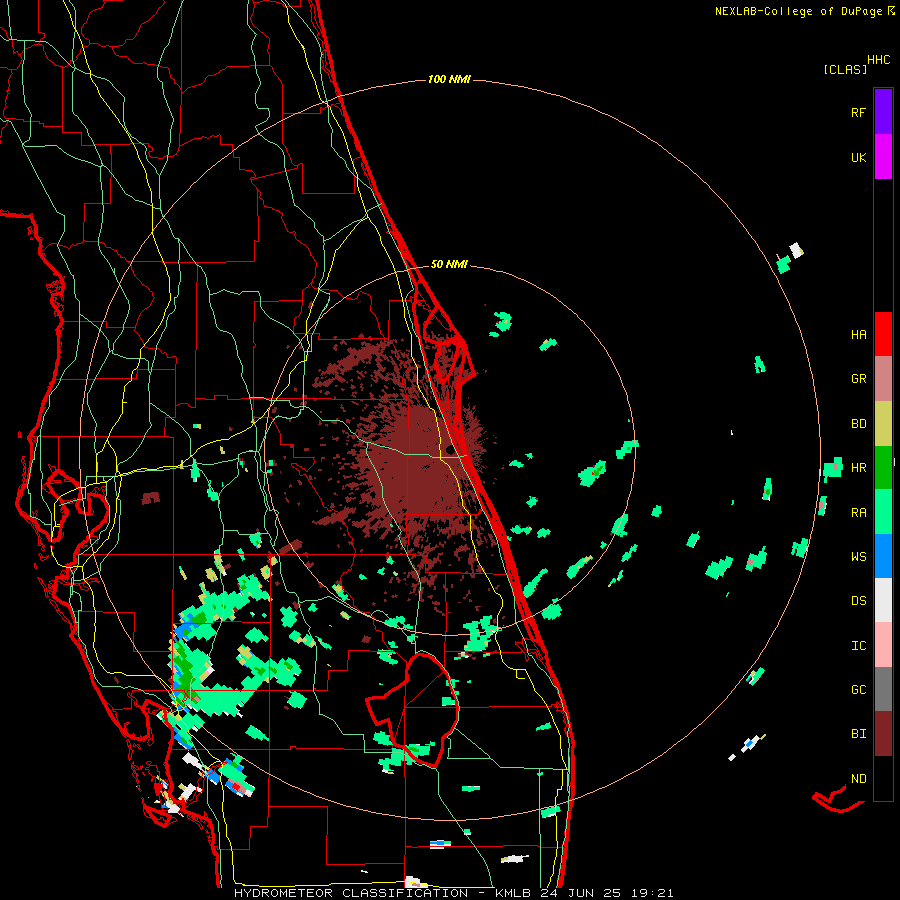Pick the RA light green legend swatch
This screenshot has height=900, width=900.
pos(883,512)
